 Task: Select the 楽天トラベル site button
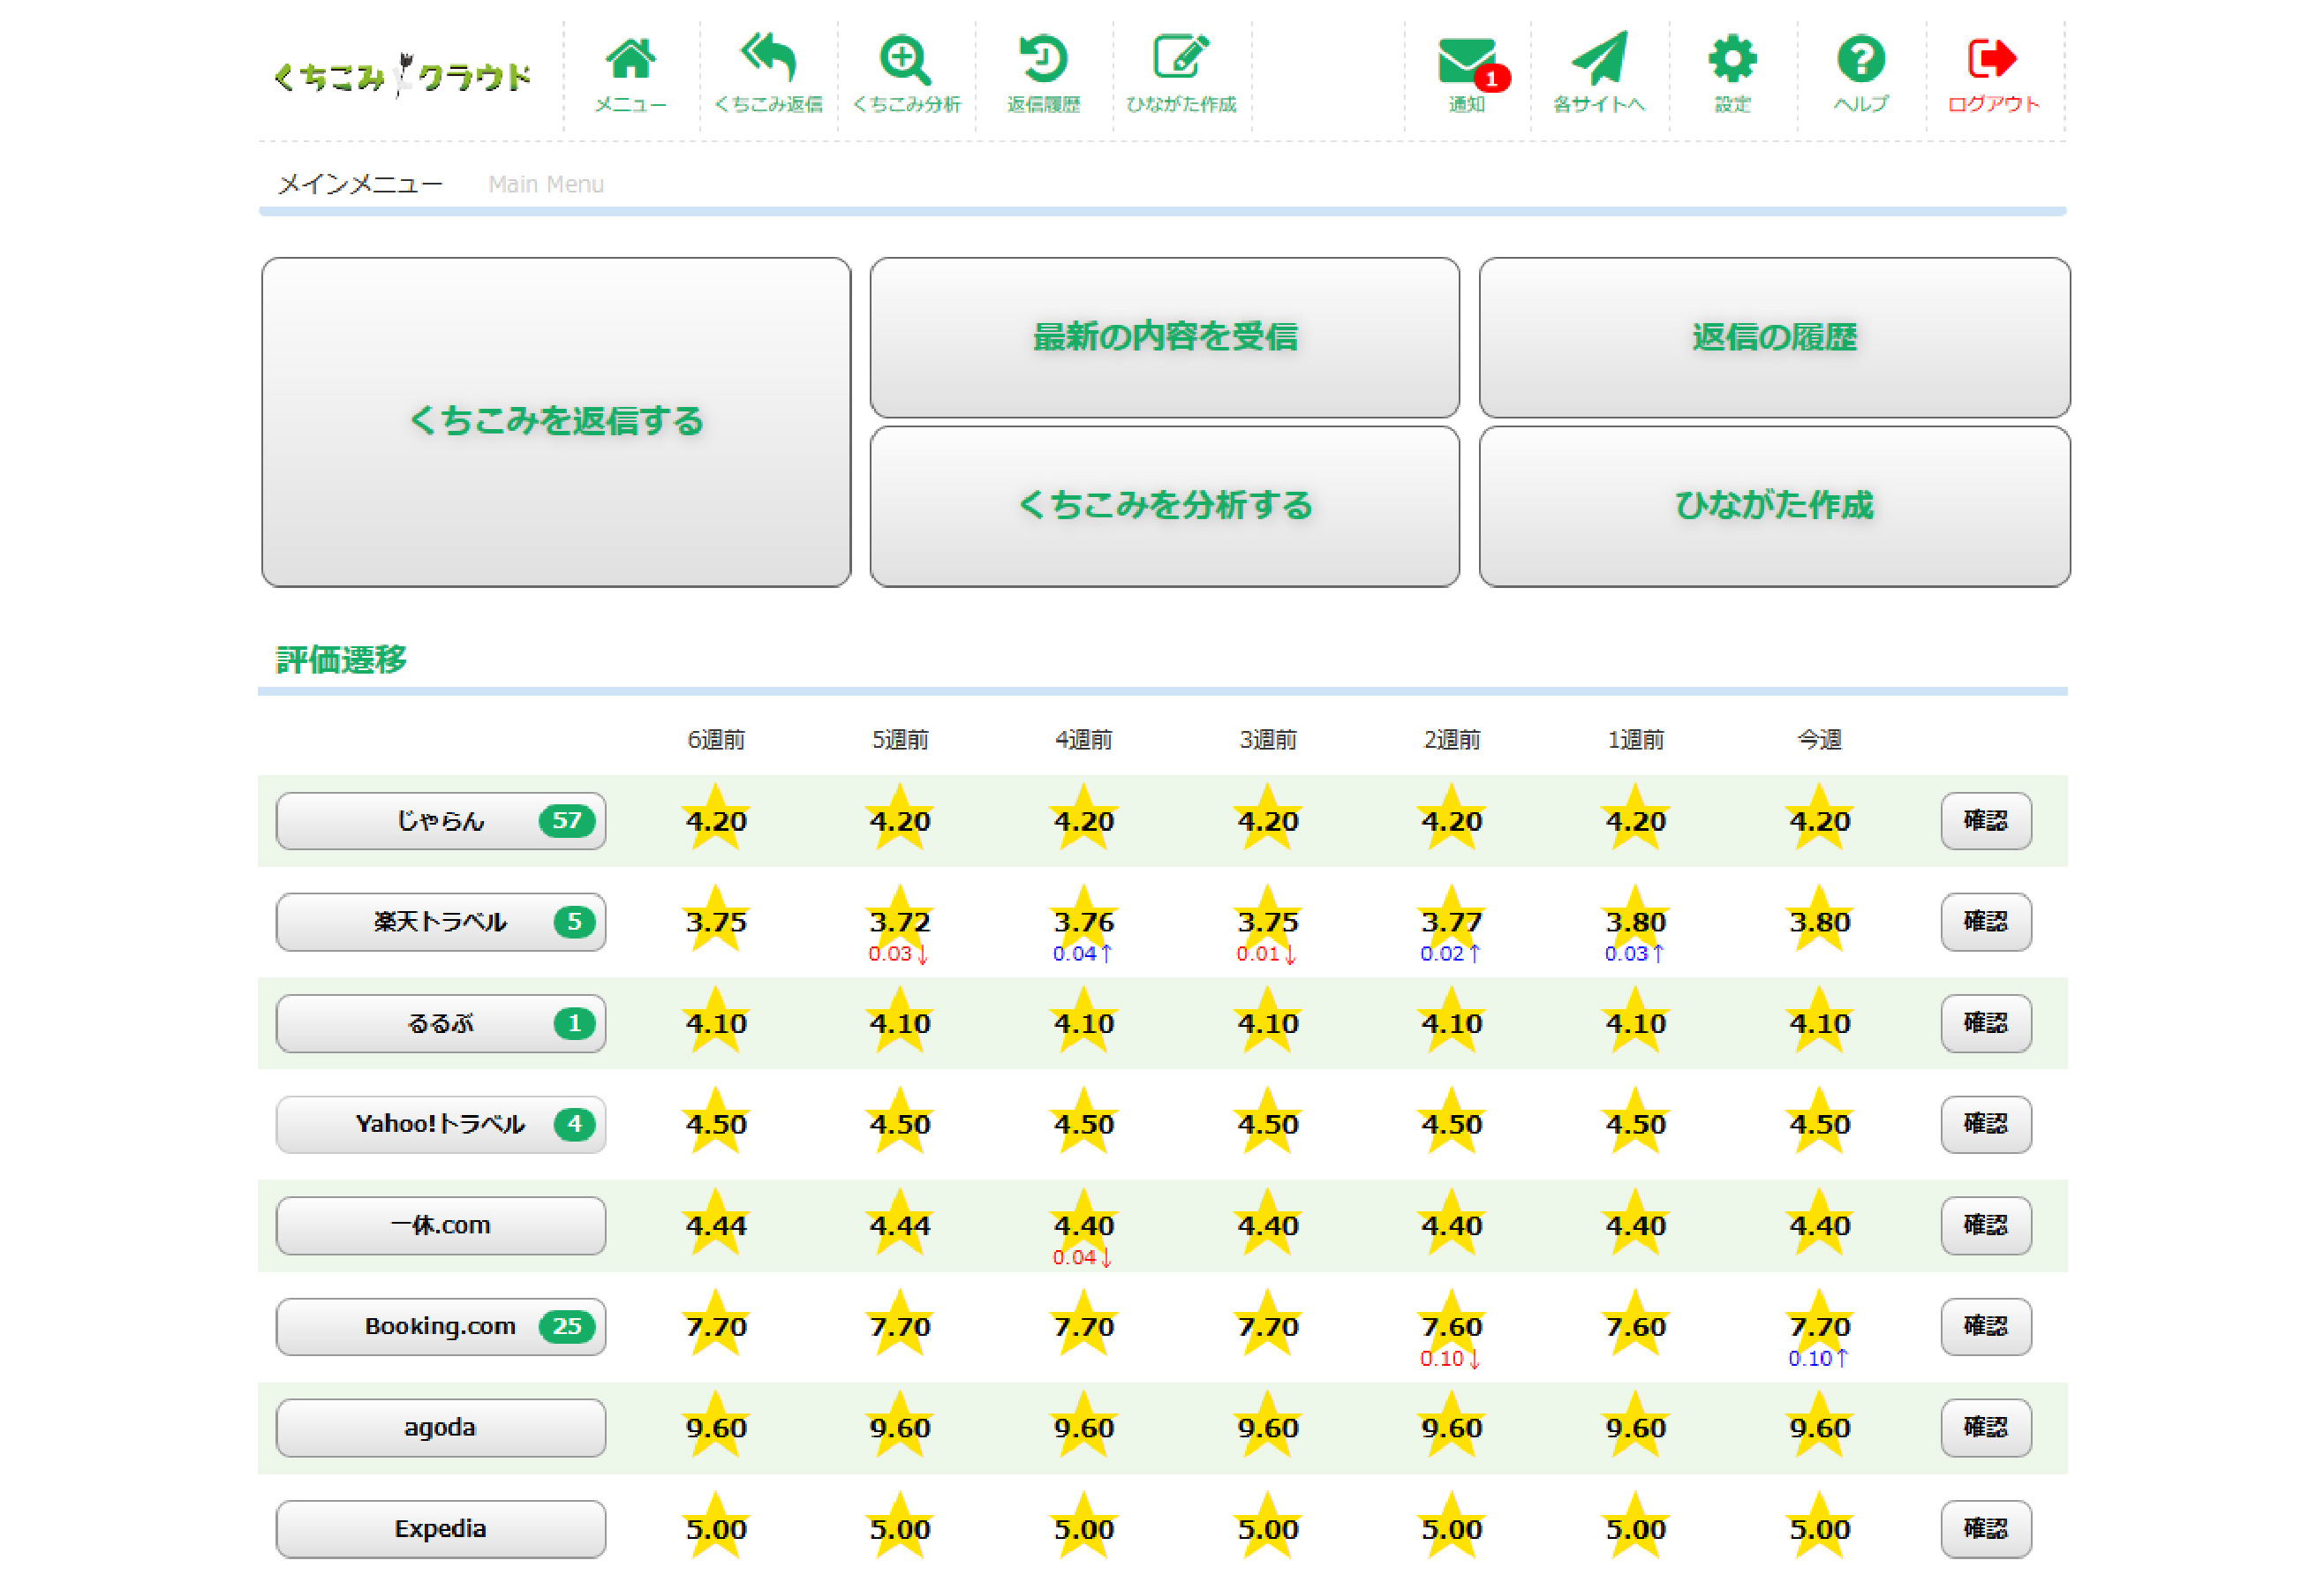pyautogui.click(x=441, y=922)
